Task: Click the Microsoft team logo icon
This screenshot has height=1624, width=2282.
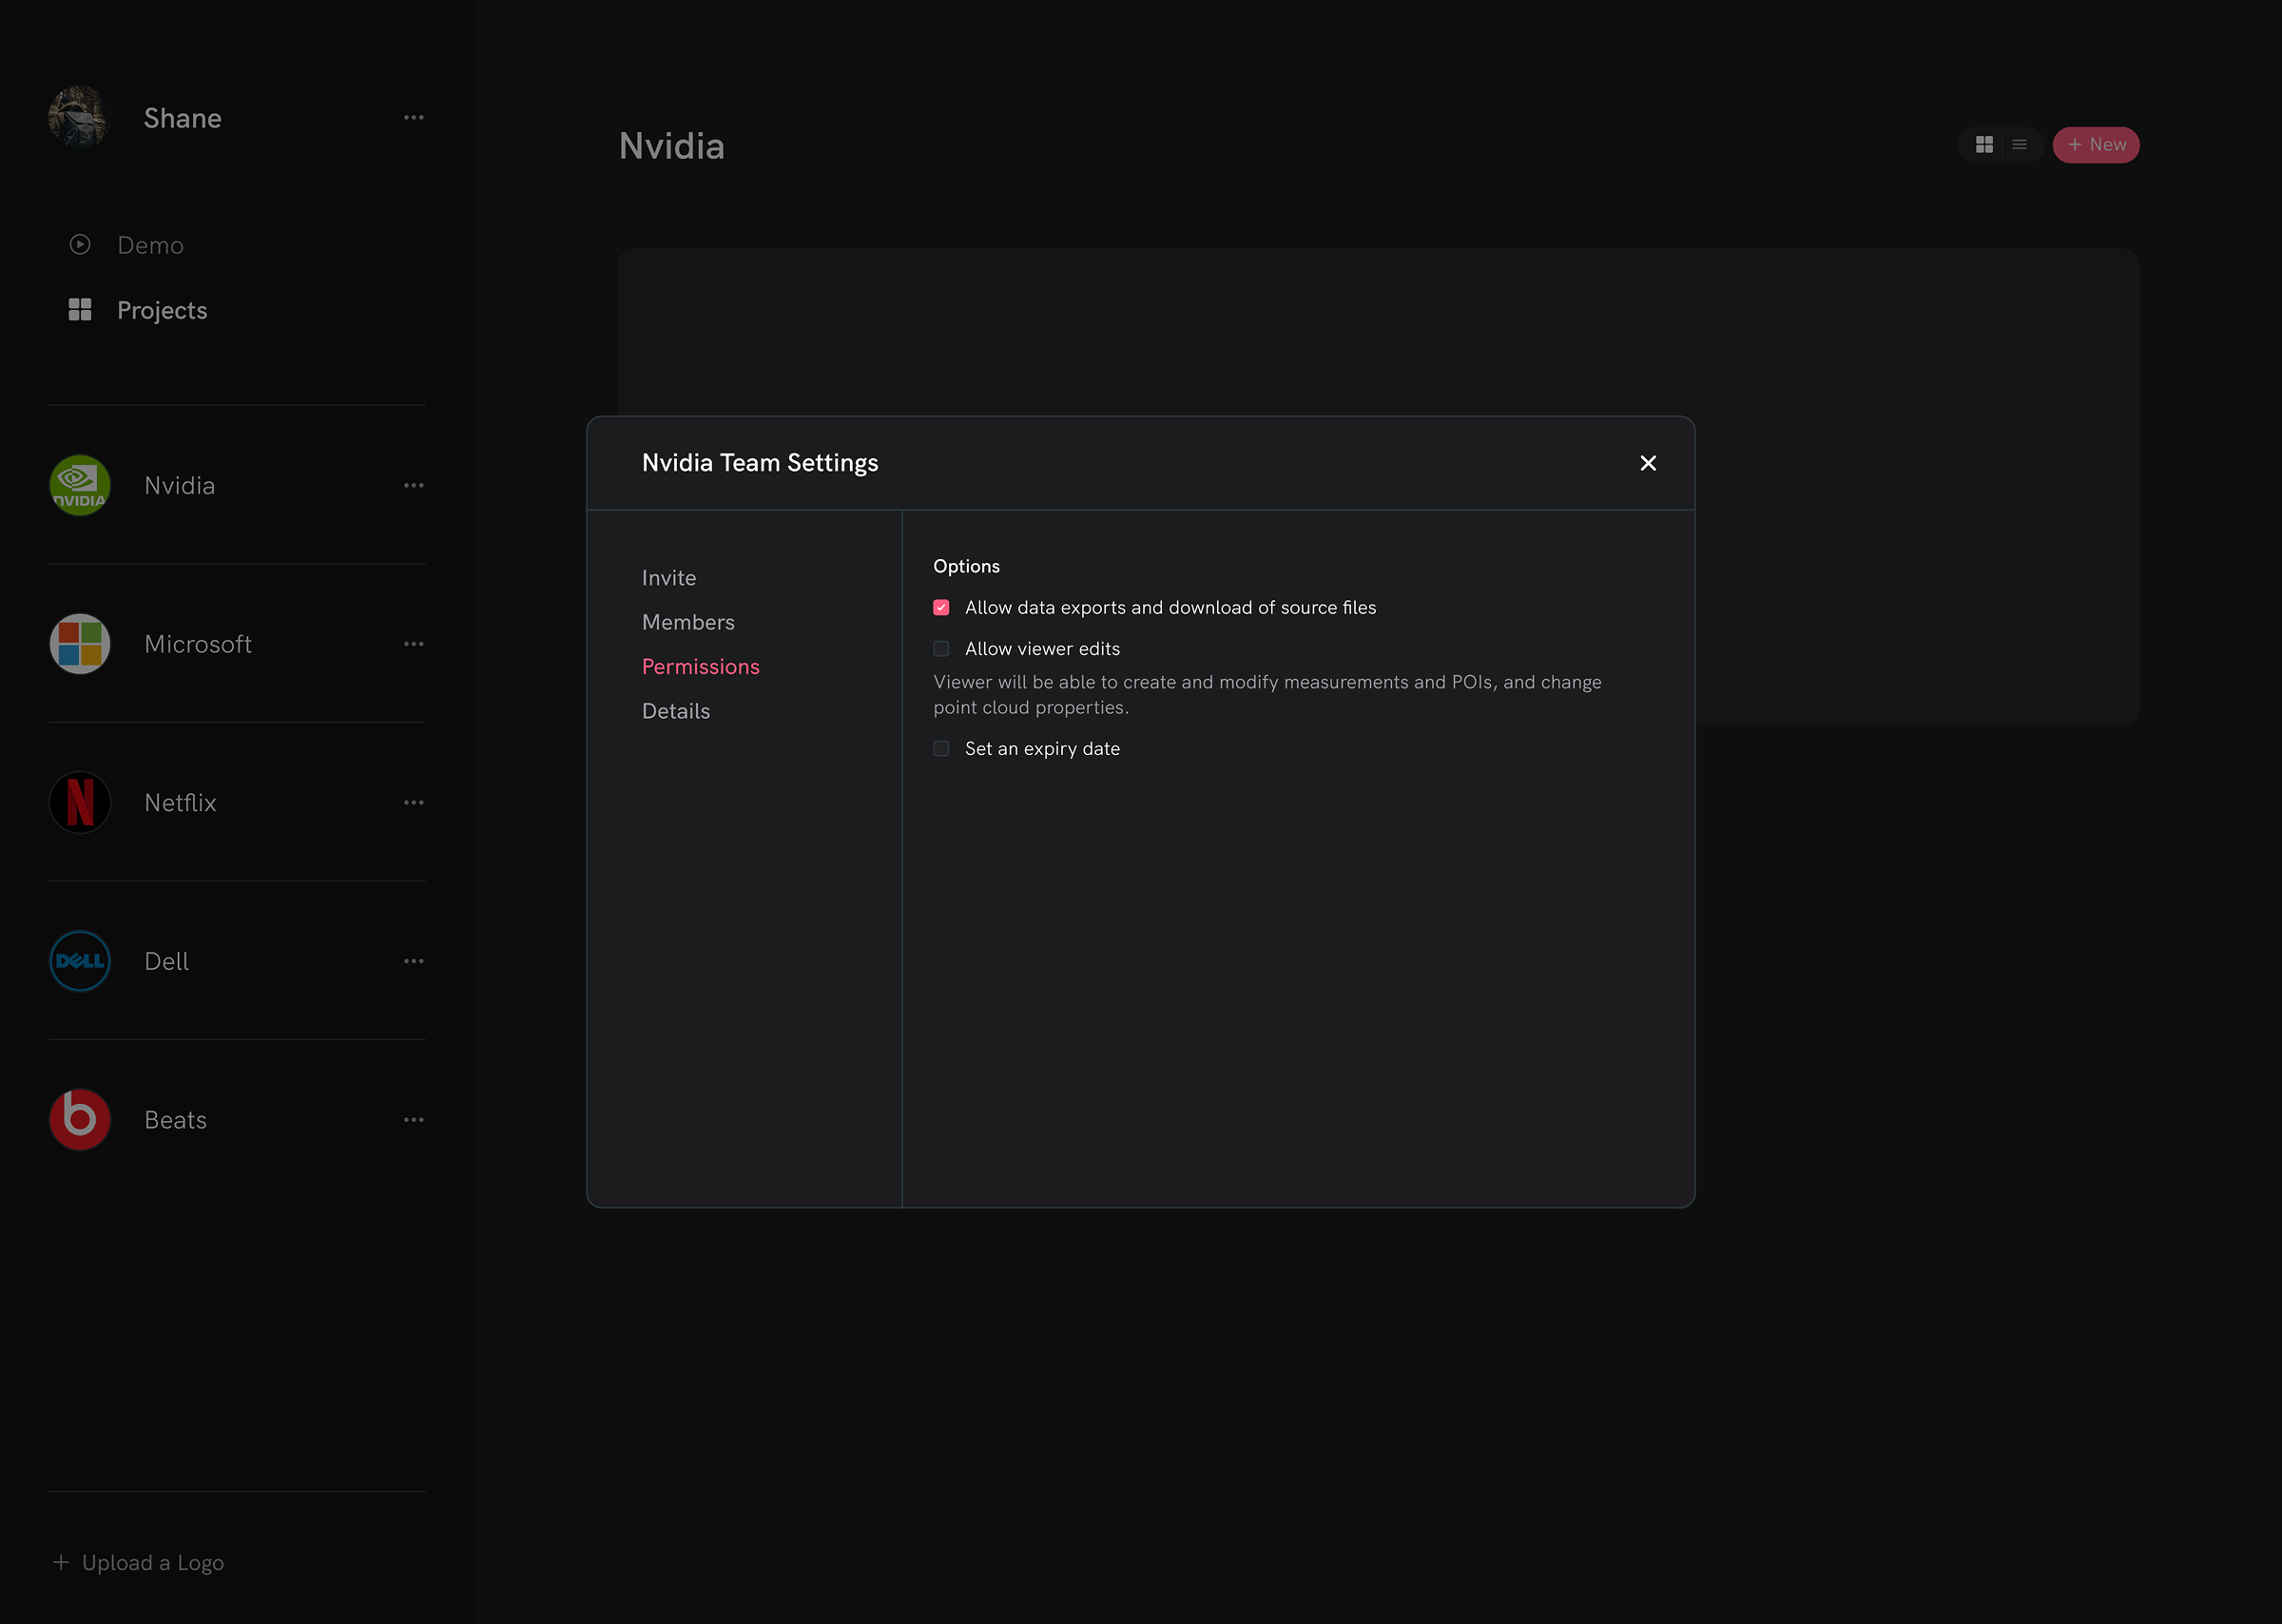Action: (x=79, y=643)
